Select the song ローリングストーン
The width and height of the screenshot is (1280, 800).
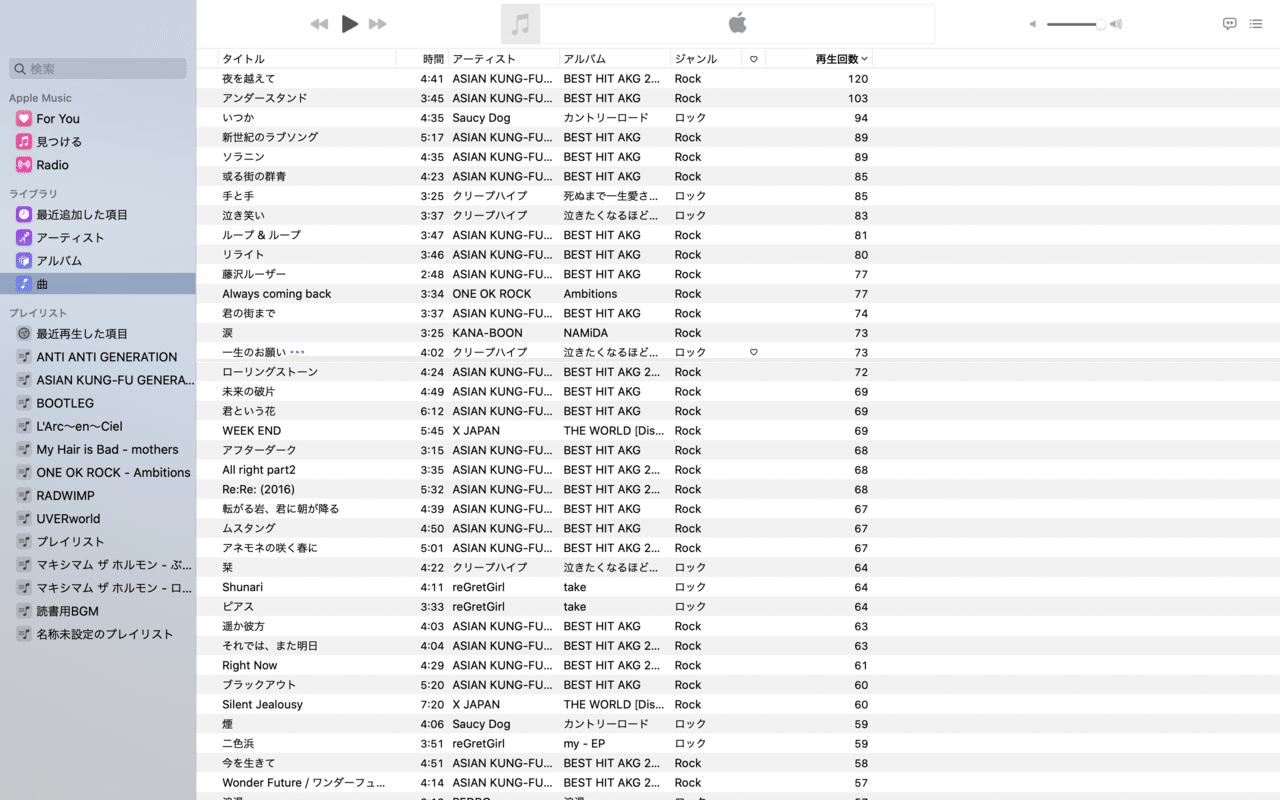(x=270, y=372)
